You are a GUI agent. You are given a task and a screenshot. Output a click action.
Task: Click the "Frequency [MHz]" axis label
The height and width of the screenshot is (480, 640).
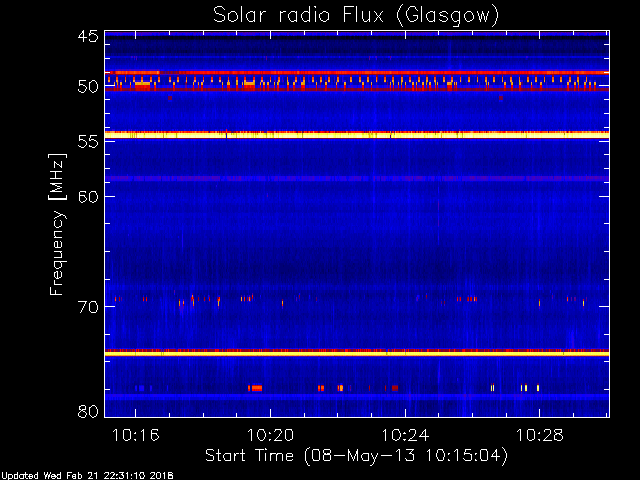point(58,224)
